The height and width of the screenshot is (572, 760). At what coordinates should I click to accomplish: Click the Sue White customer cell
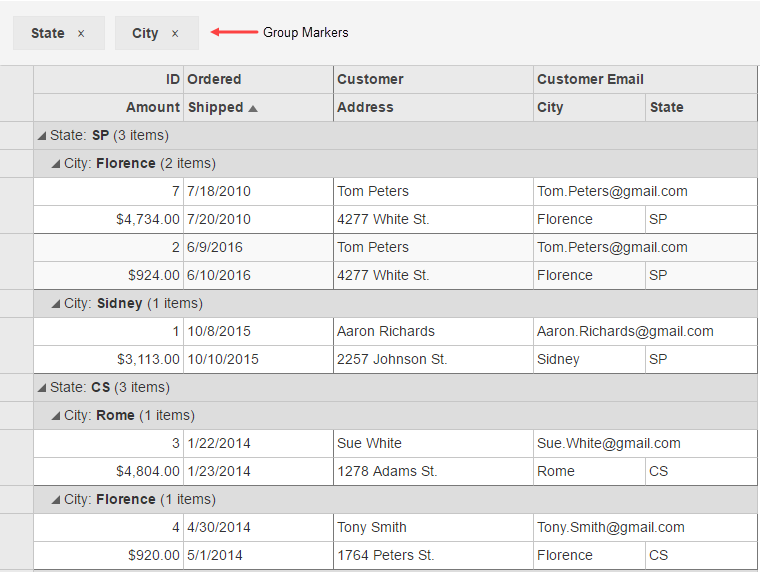(x=369, y=443)
